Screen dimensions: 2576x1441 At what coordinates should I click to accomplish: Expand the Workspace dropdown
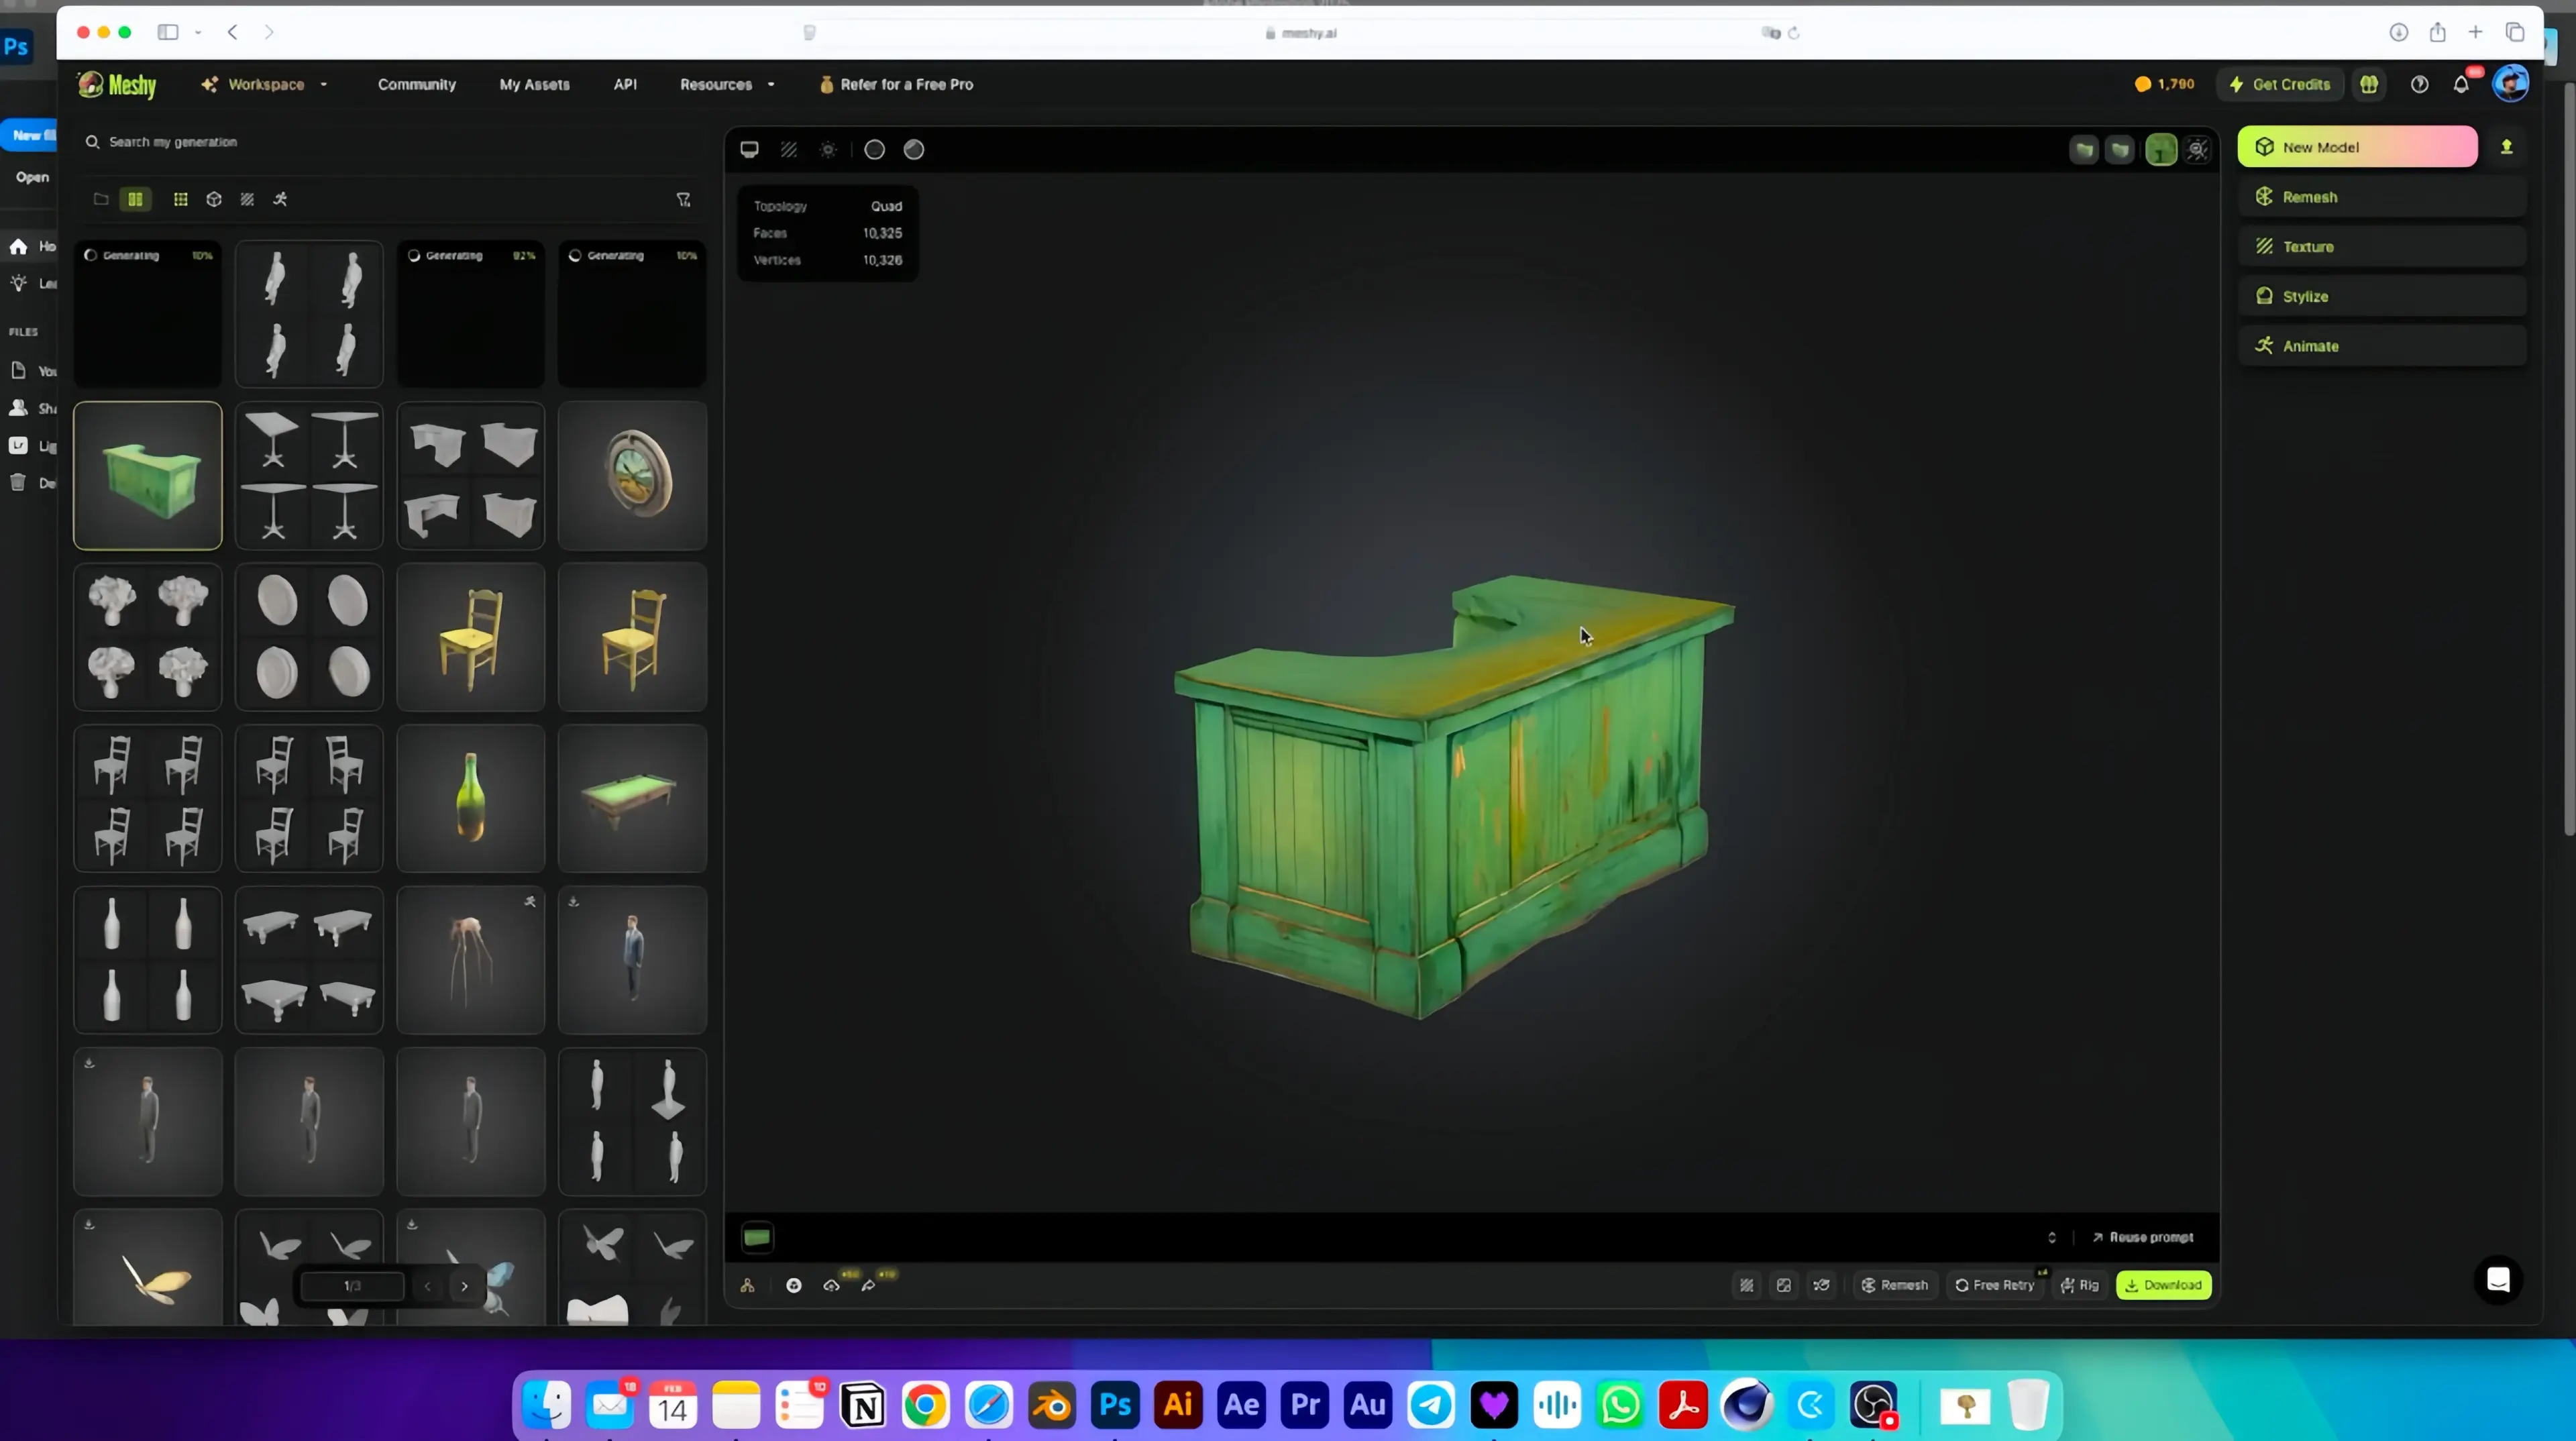(323, 84)
